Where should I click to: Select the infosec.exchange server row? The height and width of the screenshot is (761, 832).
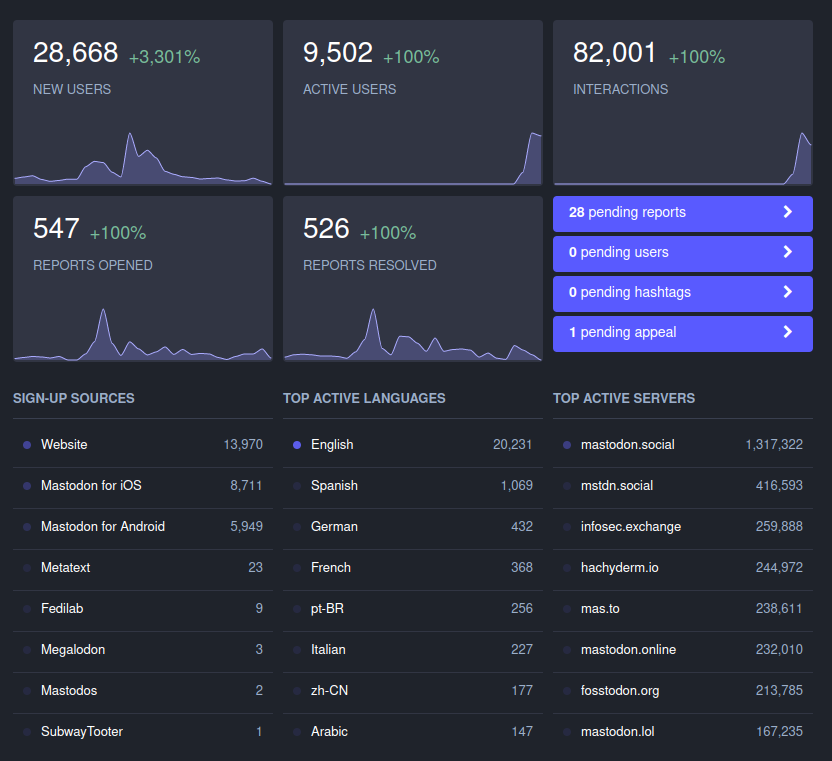682,527
